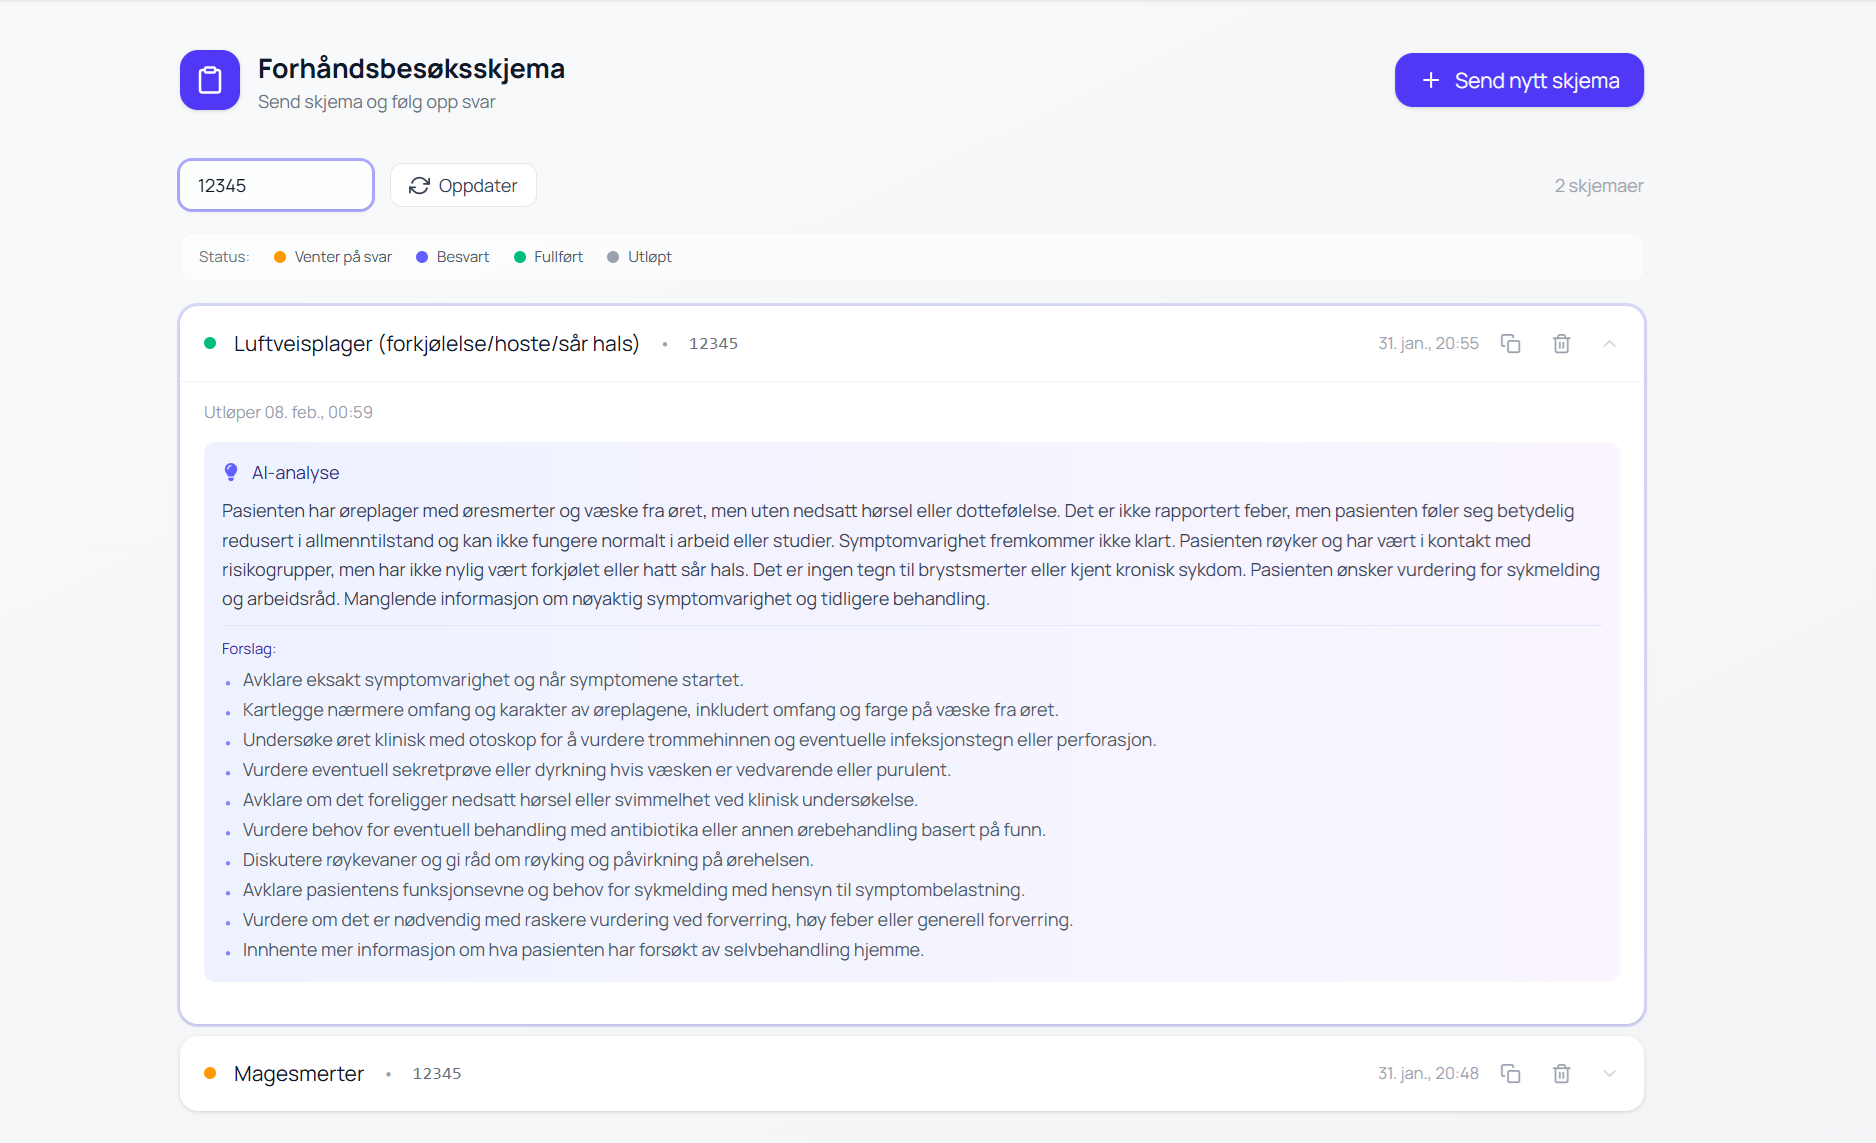Click the AI-analyse lightbulb icon
Viewport: 1876px width, 1143px height.
(x=231, y=472)
